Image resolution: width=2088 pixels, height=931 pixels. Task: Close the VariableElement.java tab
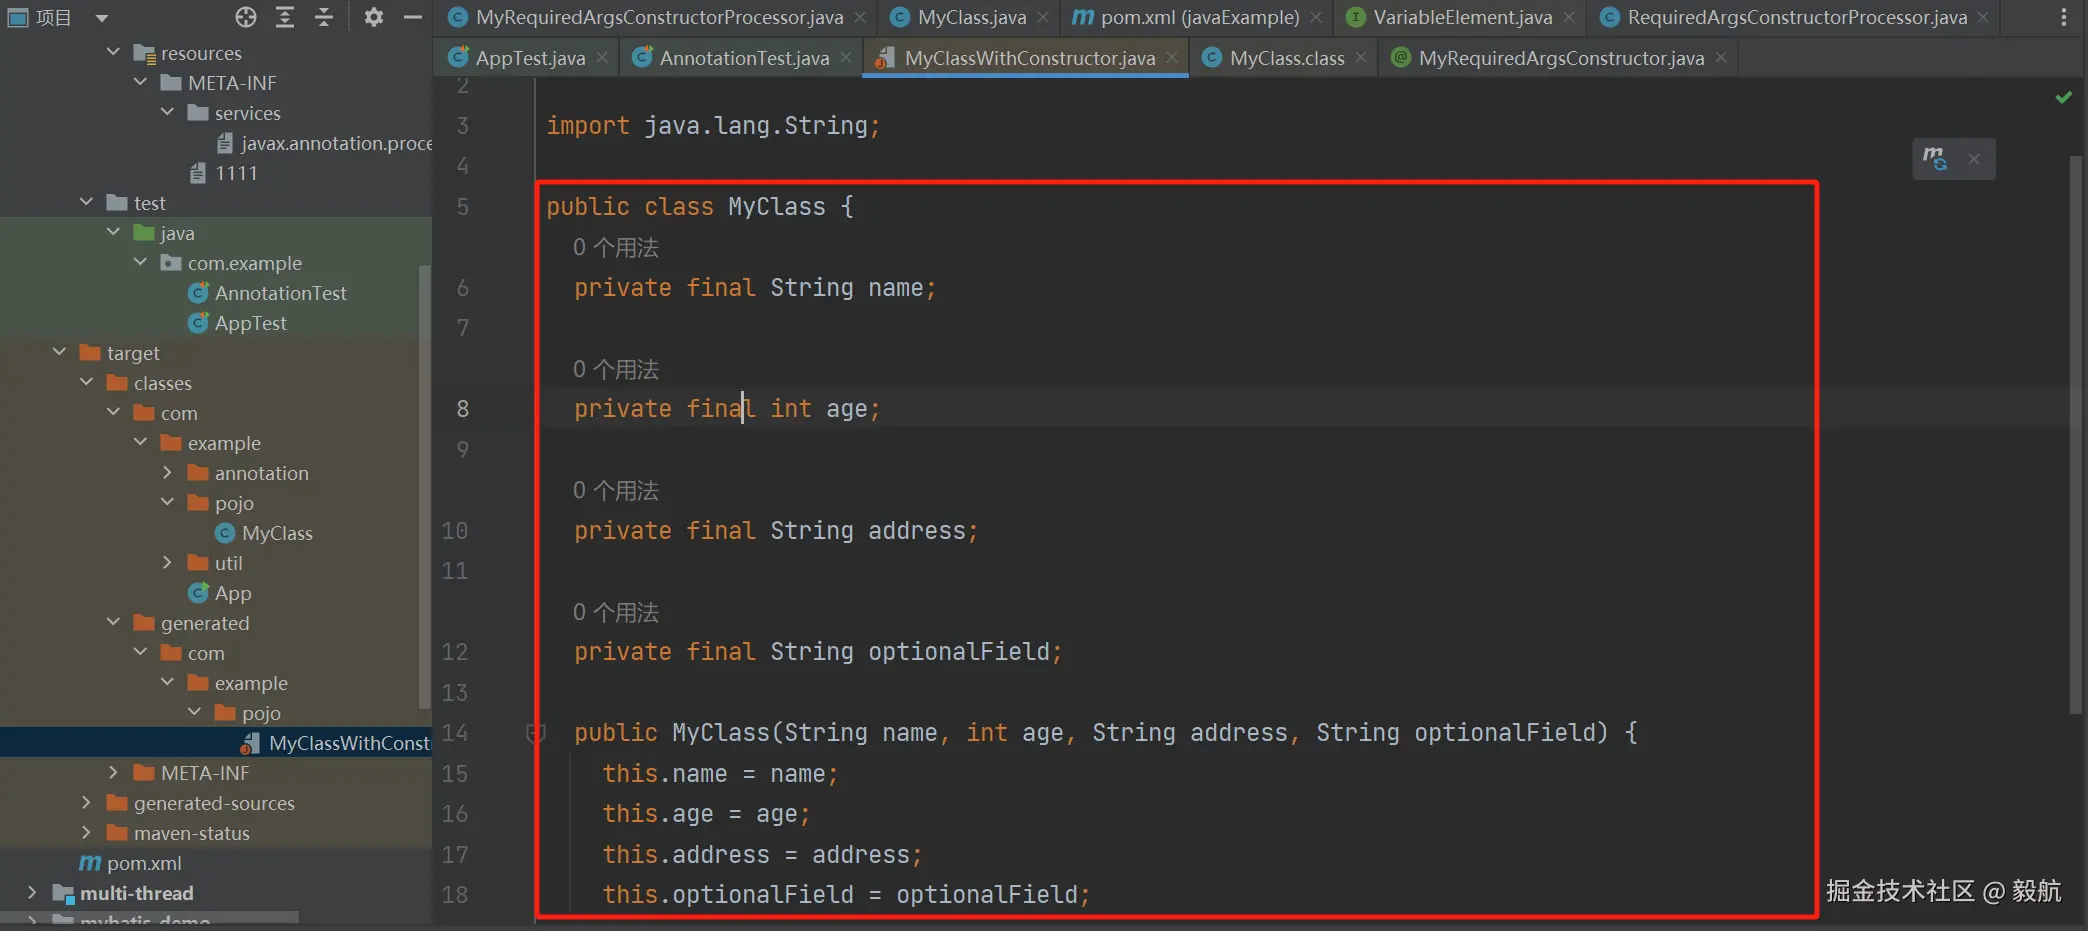point(1569,17)
